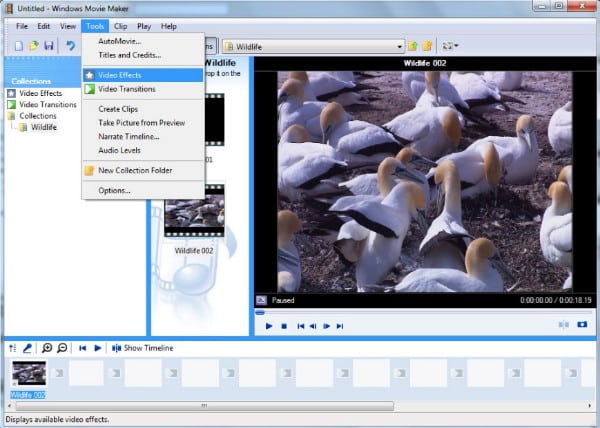The width and height of the screenshot is (600, 428).
Task: Choose Titles and Credits menu entry
Action: tap(143, 55)
